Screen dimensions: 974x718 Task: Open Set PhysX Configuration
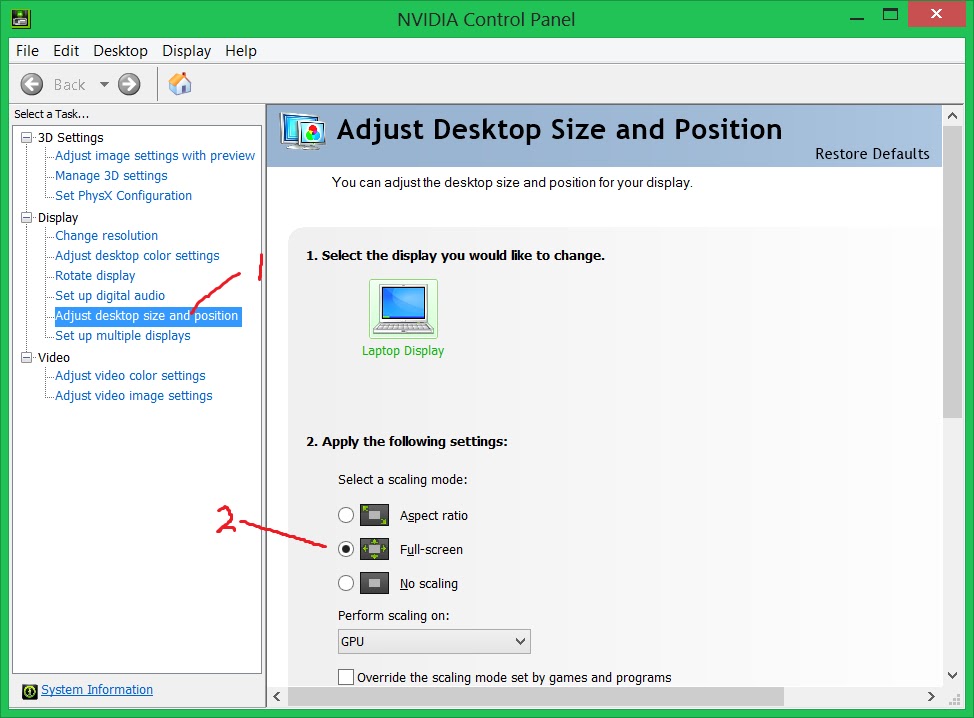pyautogui.click(x=124, y=195)
